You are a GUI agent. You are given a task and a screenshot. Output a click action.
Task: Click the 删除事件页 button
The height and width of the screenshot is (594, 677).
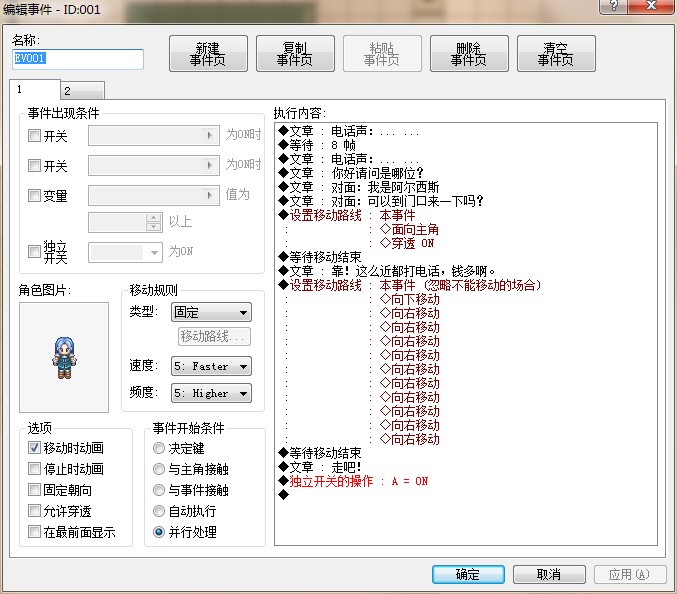coord(469,54)
